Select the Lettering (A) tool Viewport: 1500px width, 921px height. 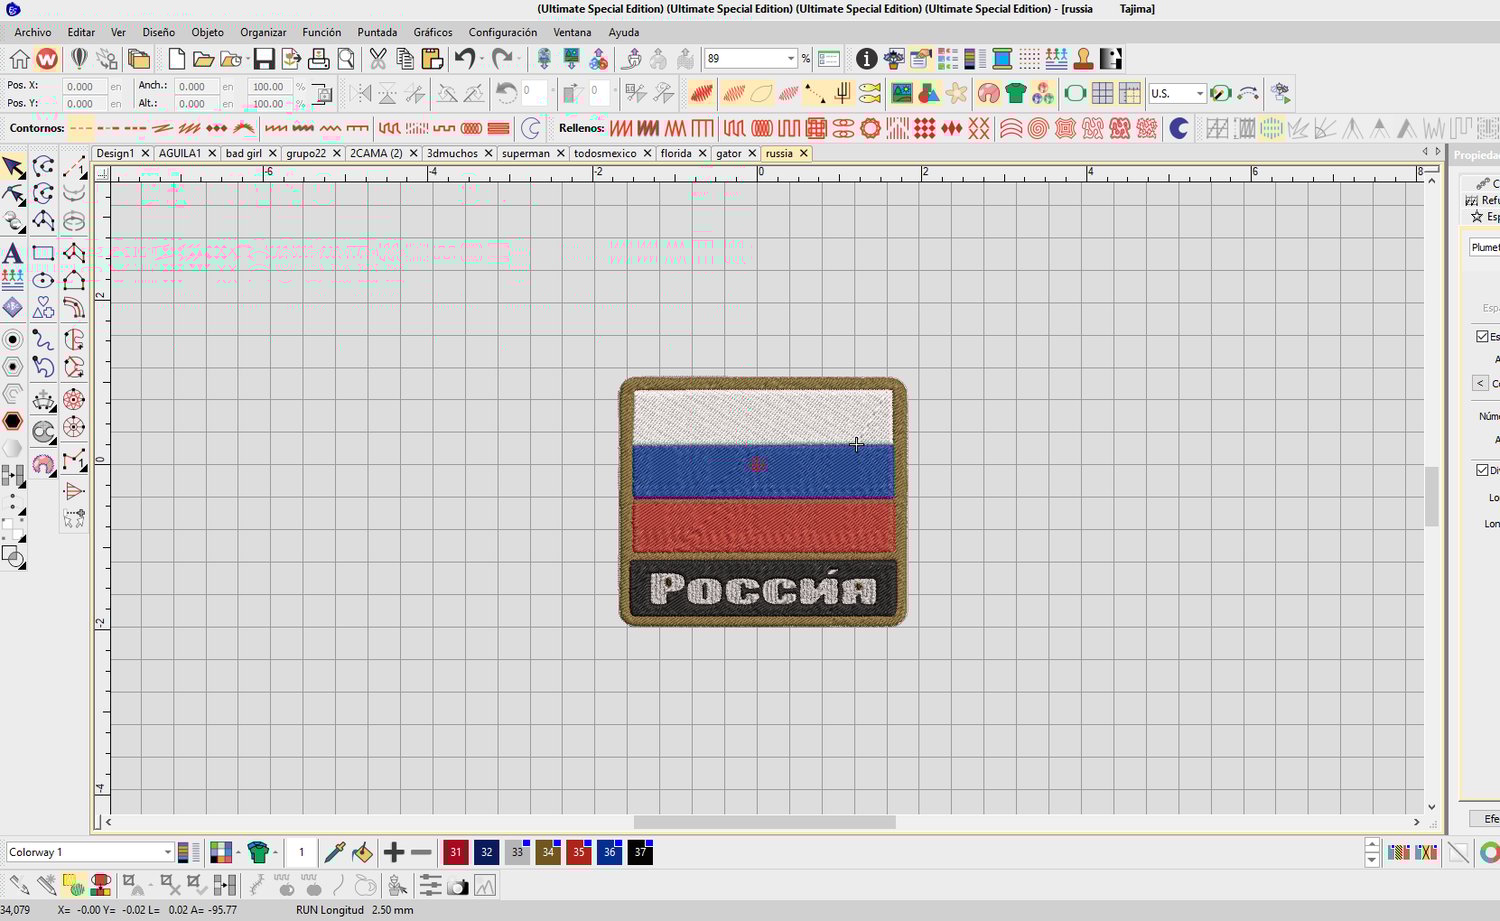point(13,253)
